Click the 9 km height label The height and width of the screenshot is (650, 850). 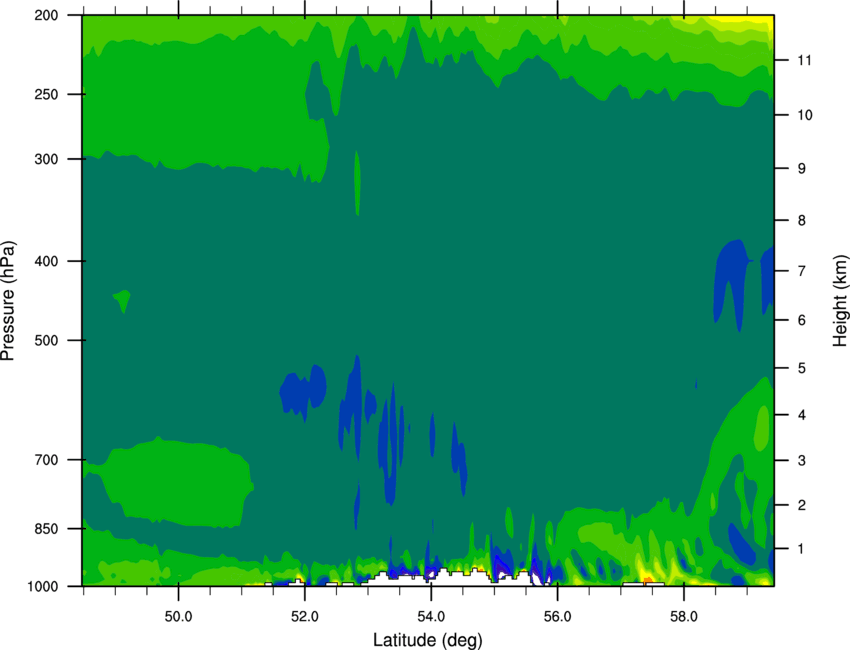point(802,169)
